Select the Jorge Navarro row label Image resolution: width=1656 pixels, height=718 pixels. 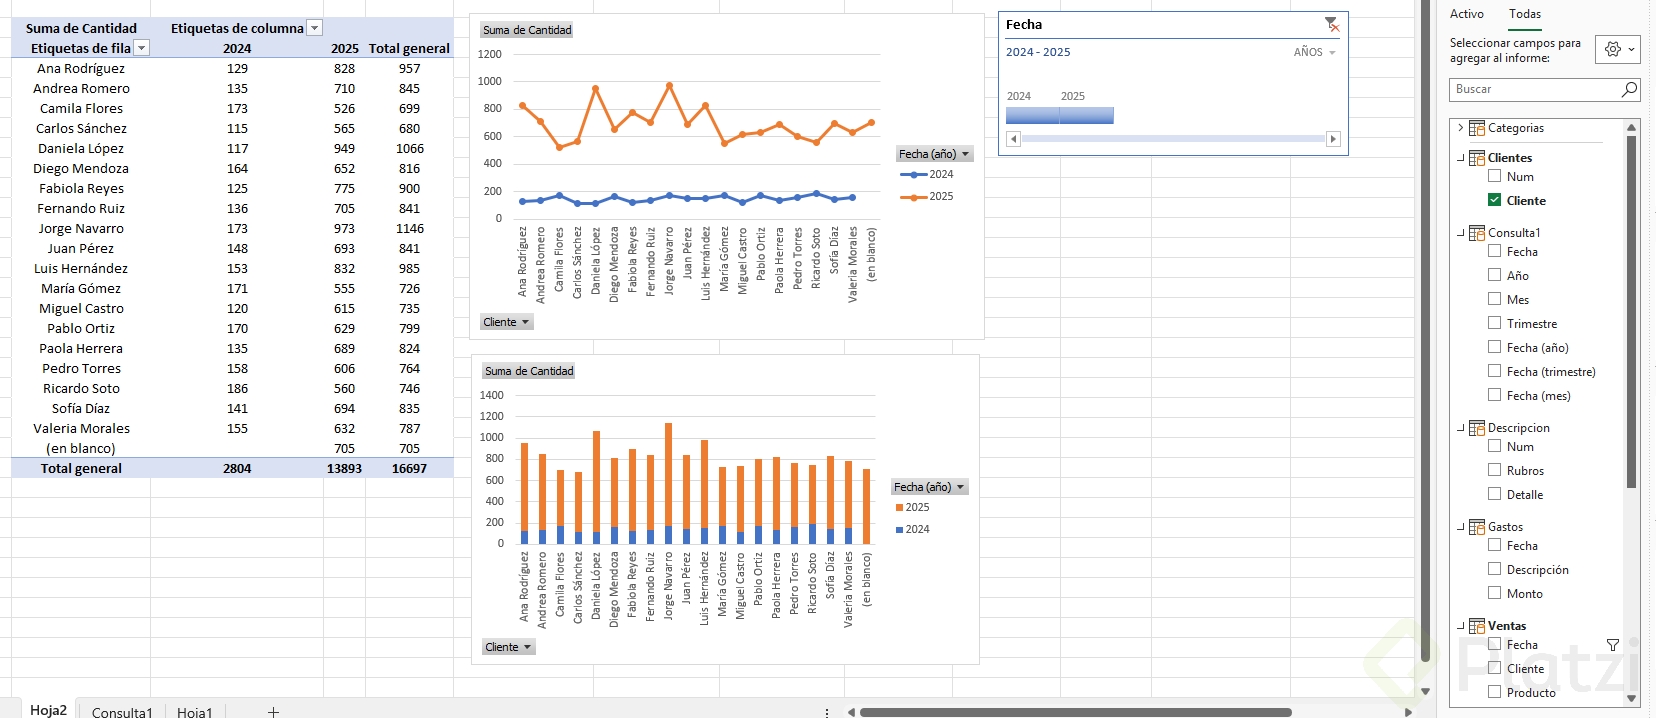pyautogui.click(x=81, y=228)
